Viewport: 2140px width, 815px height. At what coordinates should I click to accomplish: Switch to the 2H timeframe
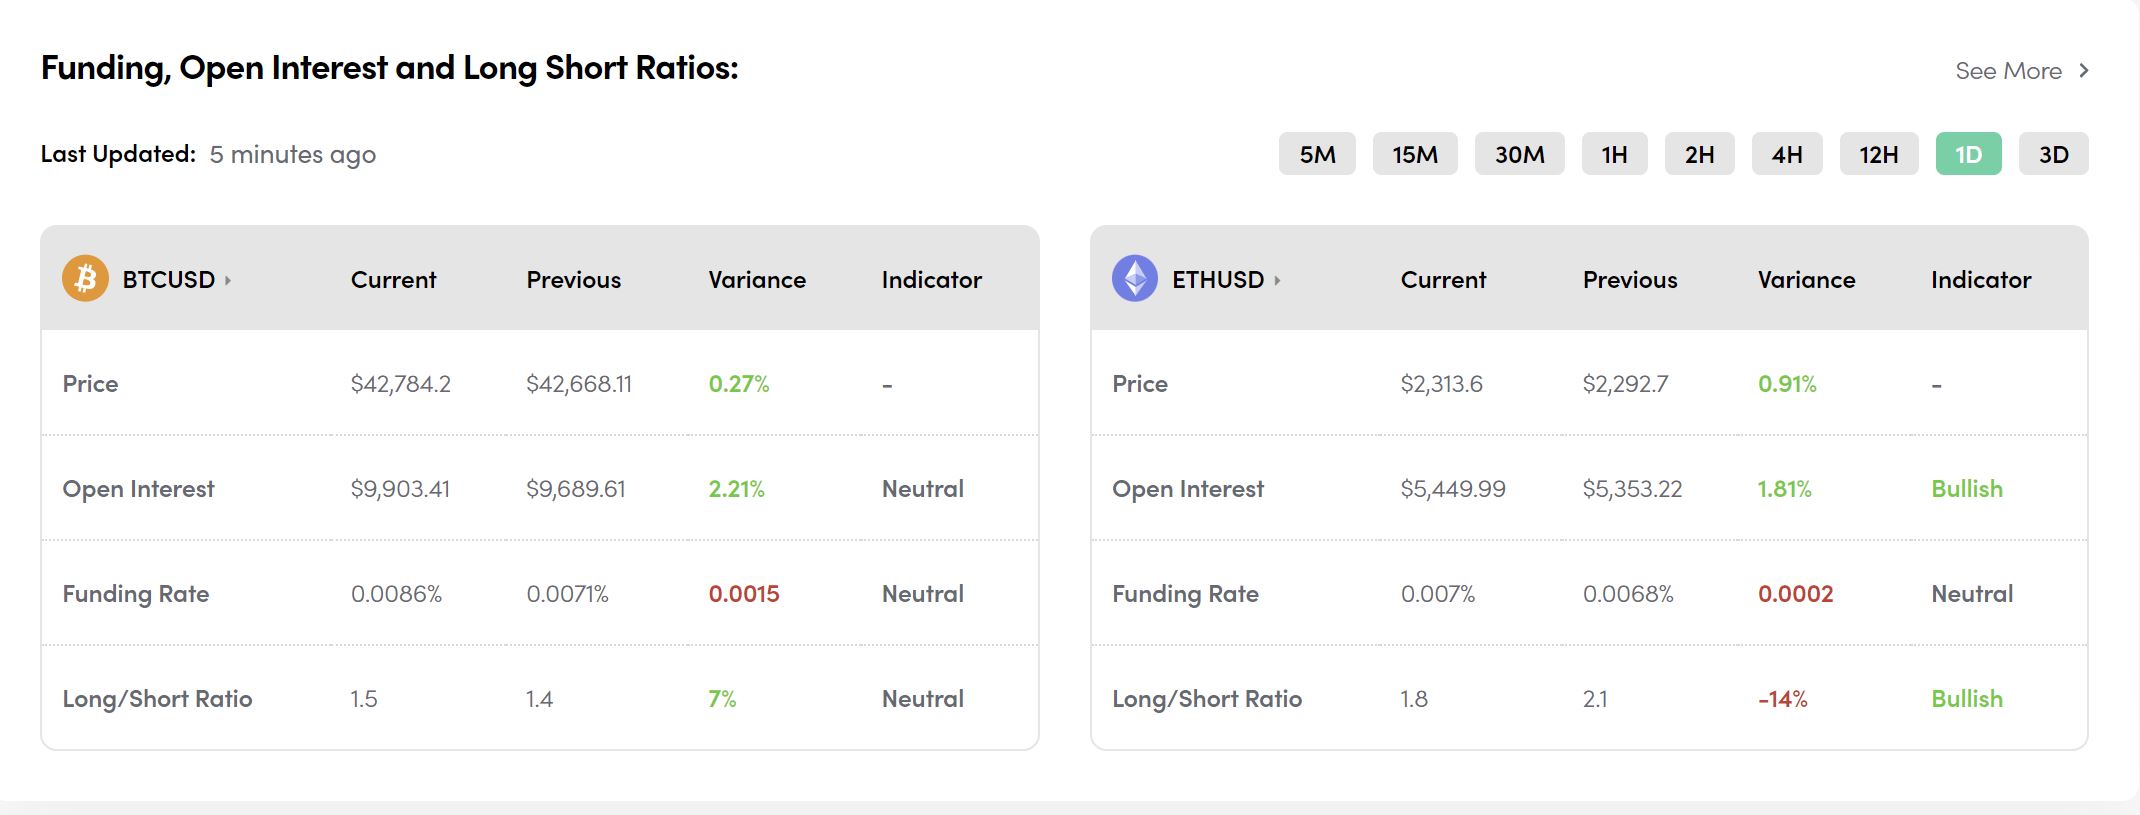[1699, 154]
